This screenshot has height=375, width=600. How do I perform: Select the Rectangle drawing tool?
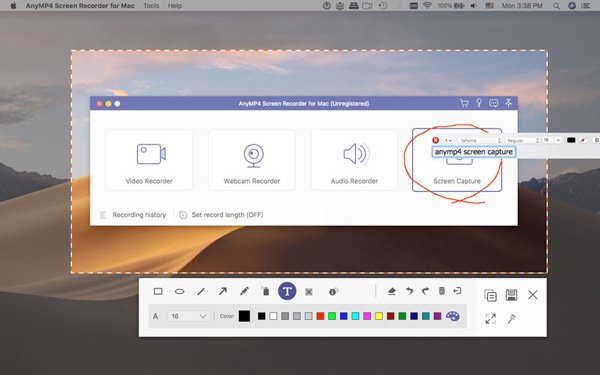[158, 292]
